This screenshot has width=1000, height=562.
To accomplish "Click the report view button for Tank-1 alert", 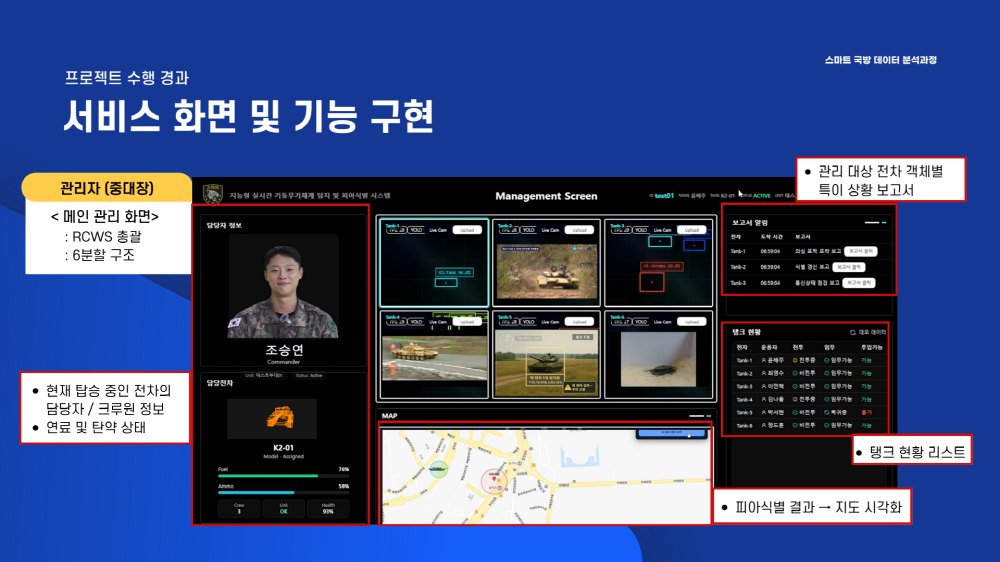I will click(860, 251).
